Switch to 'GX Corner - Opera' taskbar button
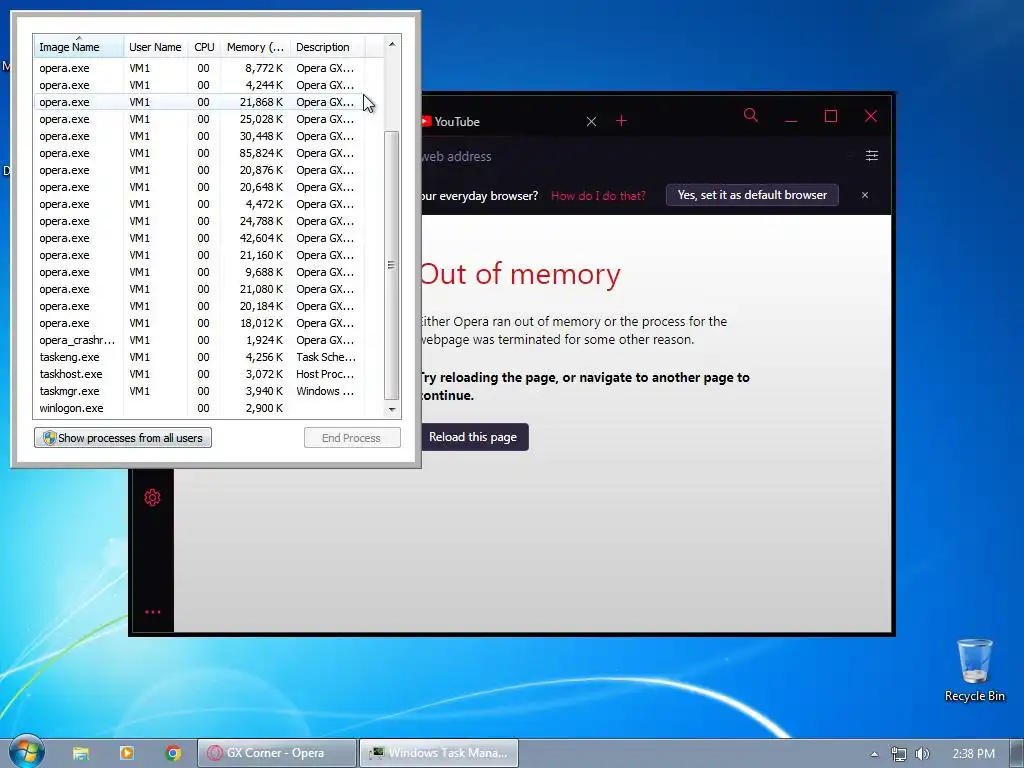The width and height of the screenshot is (1024, 768). click(x=277, y=753)
